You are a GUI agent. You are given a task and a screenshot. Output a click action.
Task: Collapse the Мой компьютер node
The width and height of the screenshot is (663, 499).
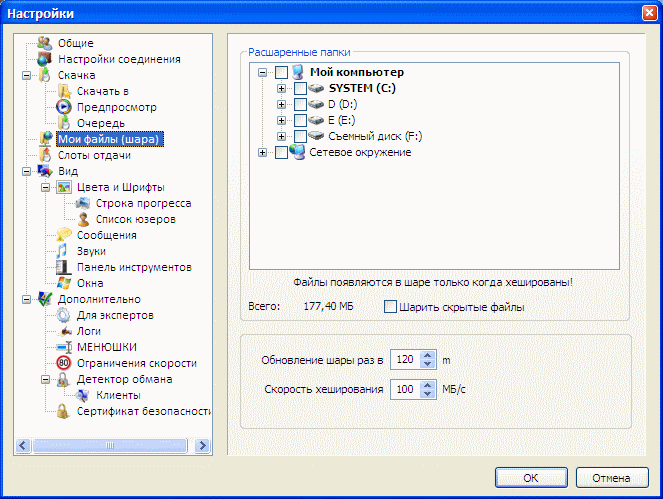[x=263, y=72]
